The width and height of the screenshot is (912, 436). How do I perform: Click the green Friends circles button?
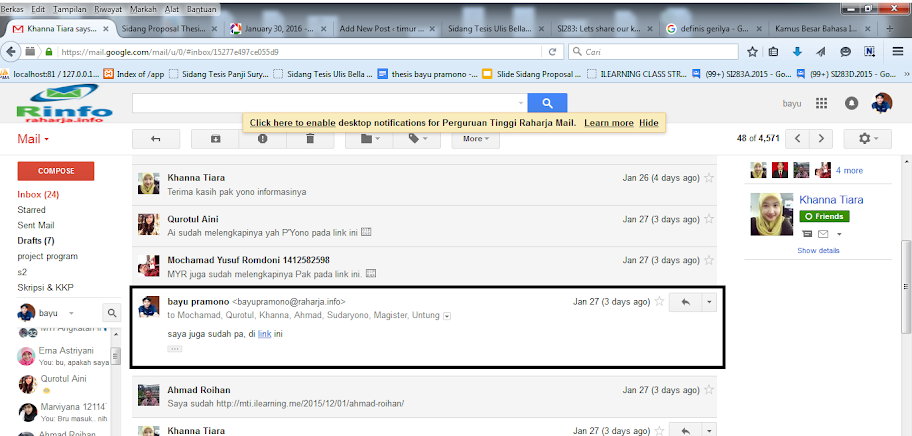click(x=824, y=216)
